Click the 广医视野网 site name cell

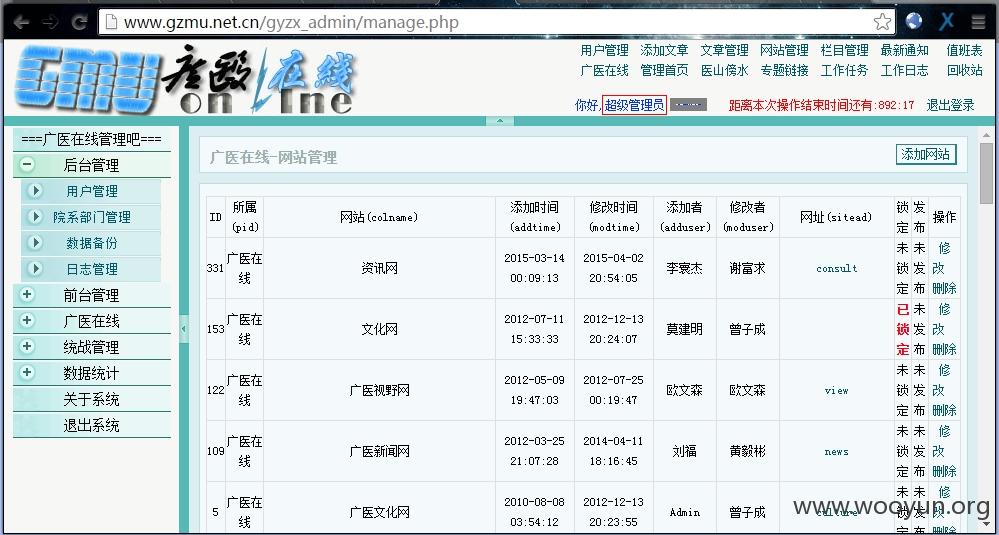click(379, 391)
